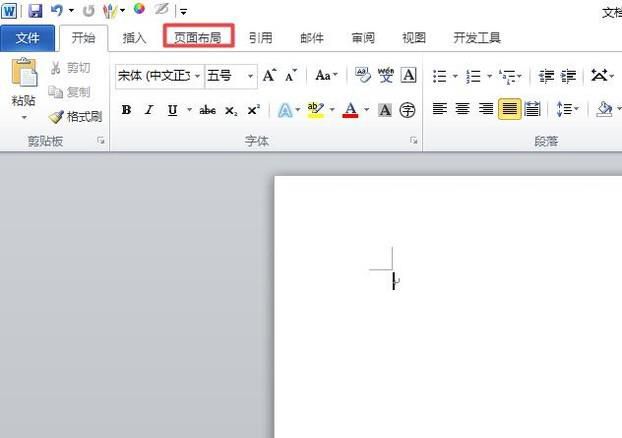Click the Center alignment icon
The width and height of the screenshot is (622, 438).
(463, 110)
